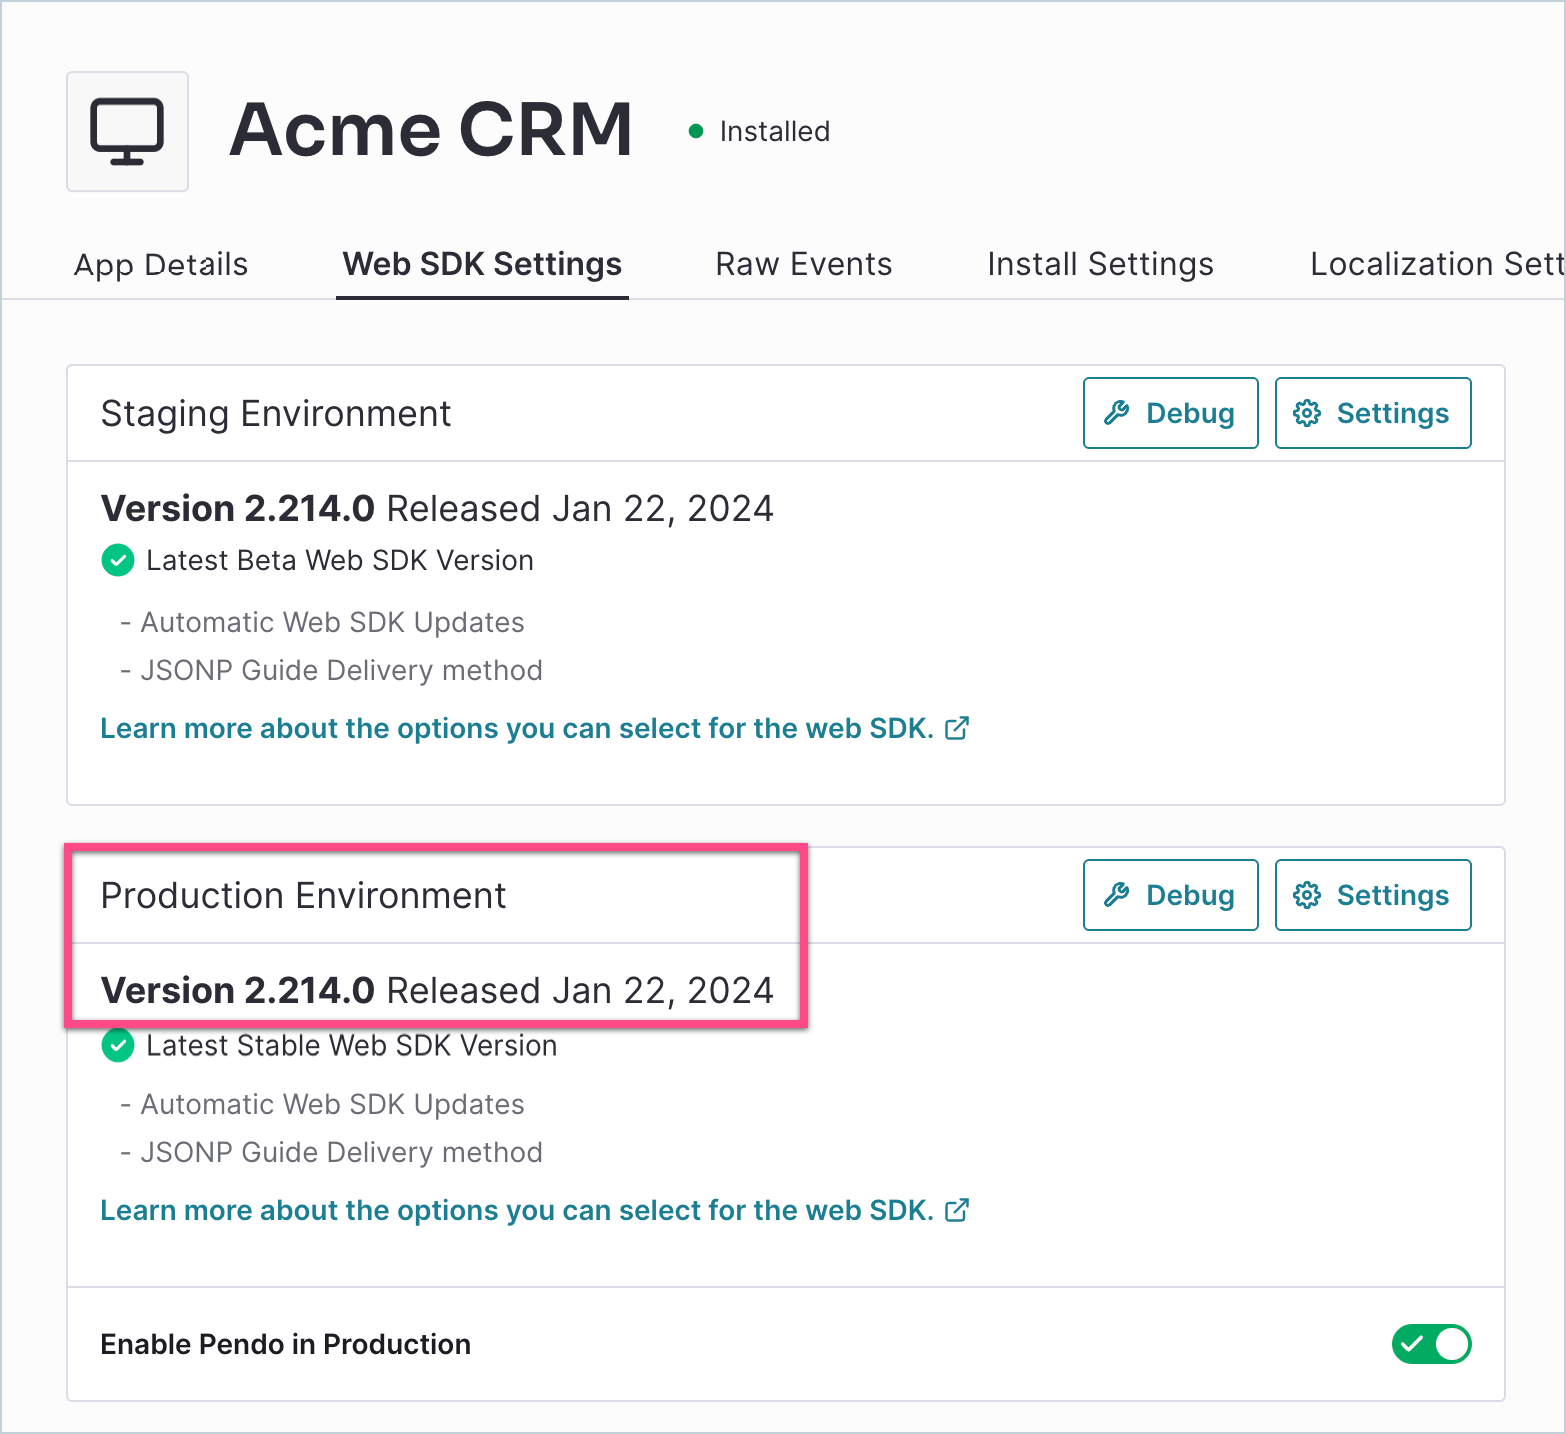Click the external-link icon in Production Environment card

coord(957,1210)
